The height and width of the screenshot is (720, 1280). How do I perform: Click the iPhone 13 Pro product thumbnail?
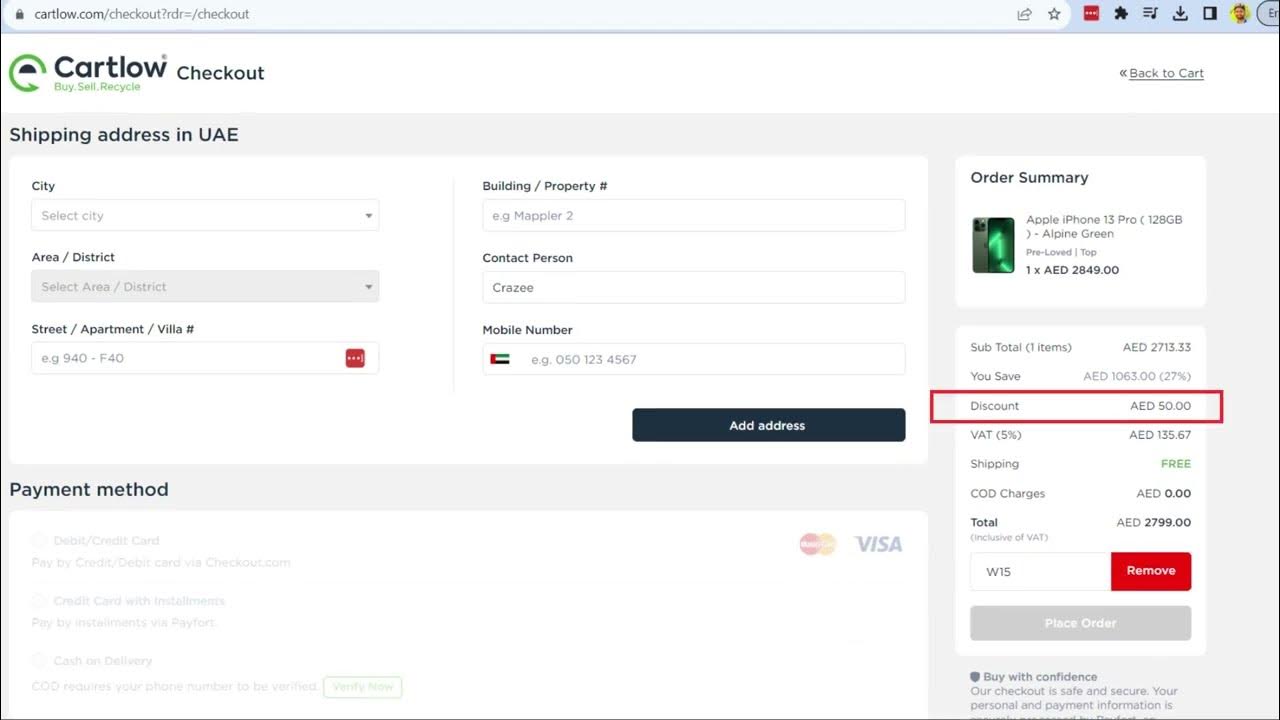tap(993, 245)
